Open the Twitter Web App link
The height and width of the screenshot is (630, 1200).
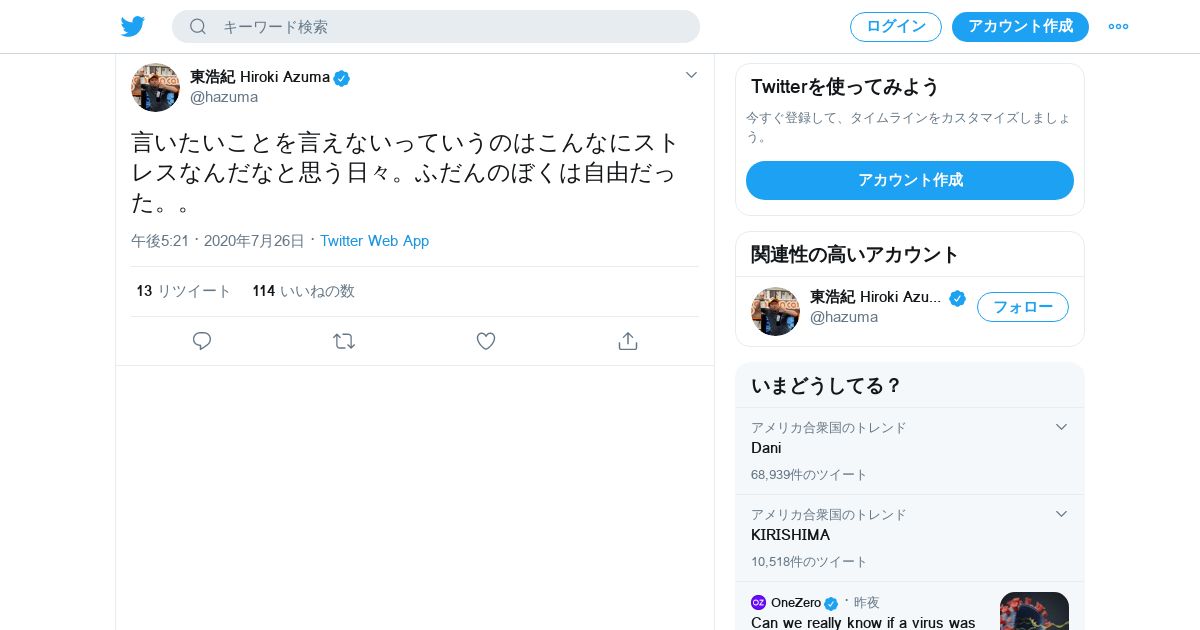[374, 241]
